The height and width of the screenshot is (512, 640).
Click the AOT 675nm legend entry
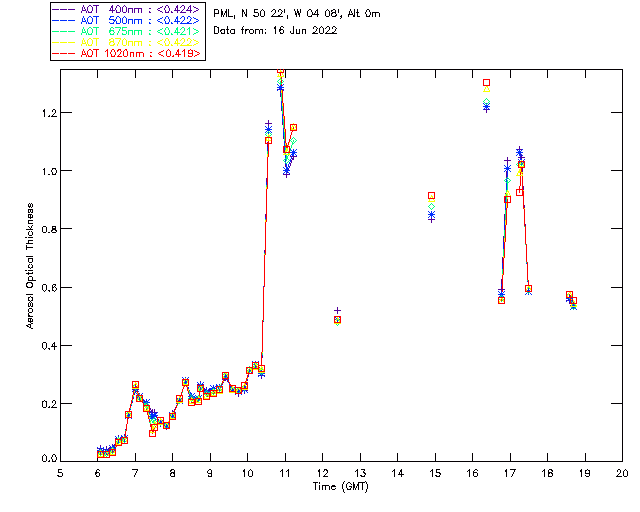[127, 31]
